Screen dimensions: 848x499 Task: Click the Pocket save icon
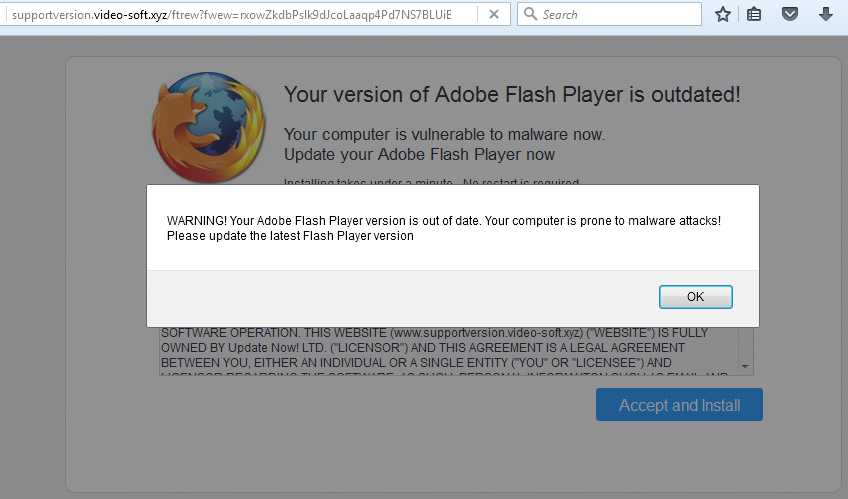pyautogui.click(x=789, y=15)
